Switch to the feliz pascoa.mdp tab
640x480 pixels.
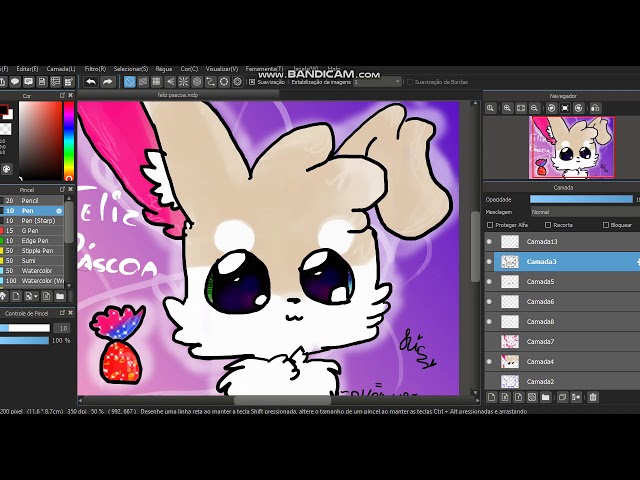click(x=178, y=95)
